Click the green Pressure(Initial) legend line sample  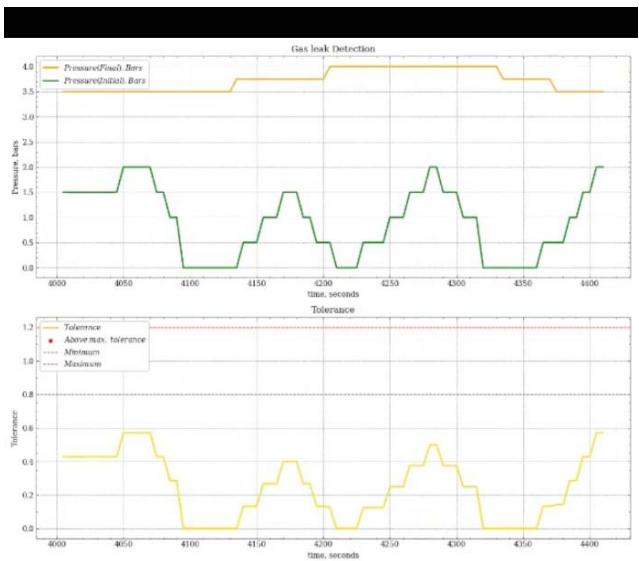coord(54,80)
